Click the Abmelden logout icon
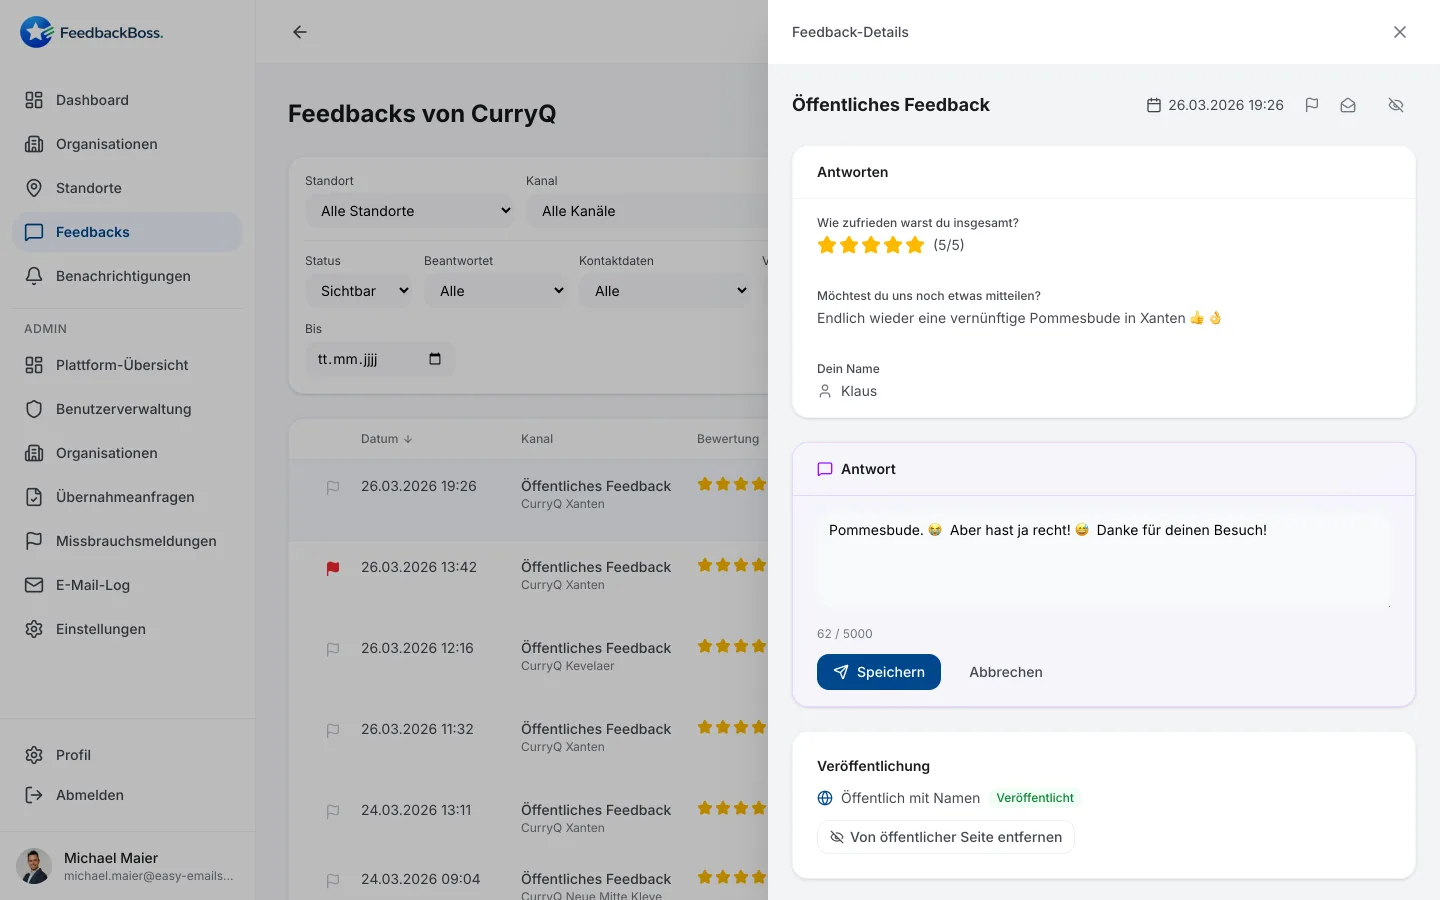Screen dimensions: 1440x900 coord(34,795)
